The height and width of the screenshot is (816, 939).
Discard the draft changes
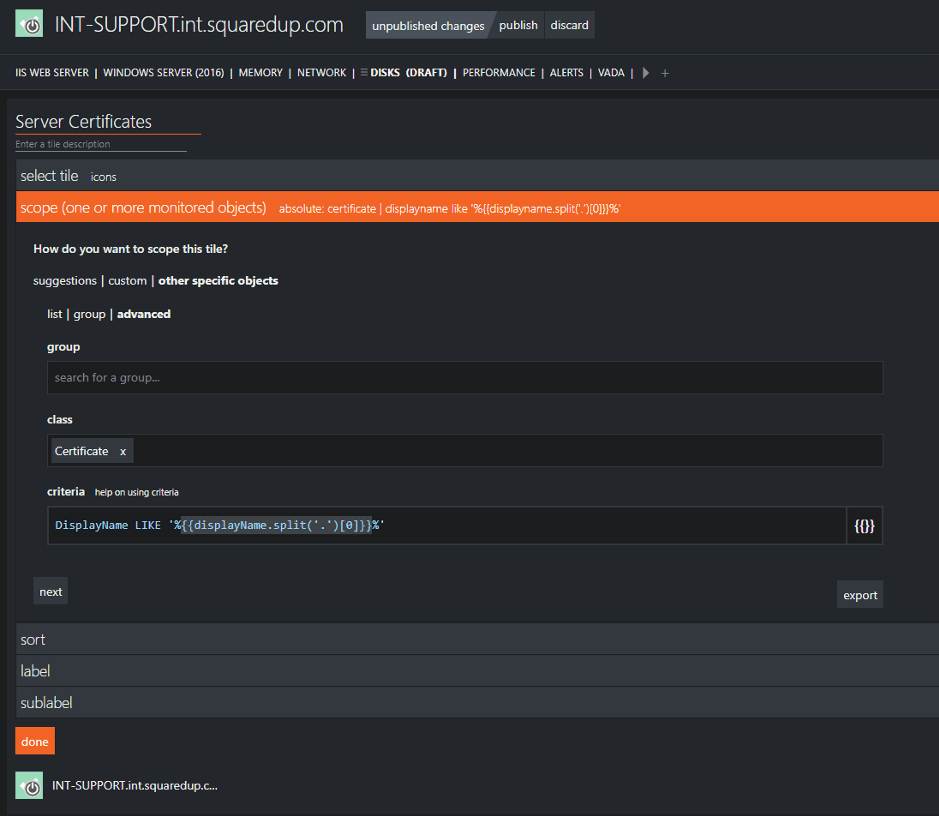point(570,25)
